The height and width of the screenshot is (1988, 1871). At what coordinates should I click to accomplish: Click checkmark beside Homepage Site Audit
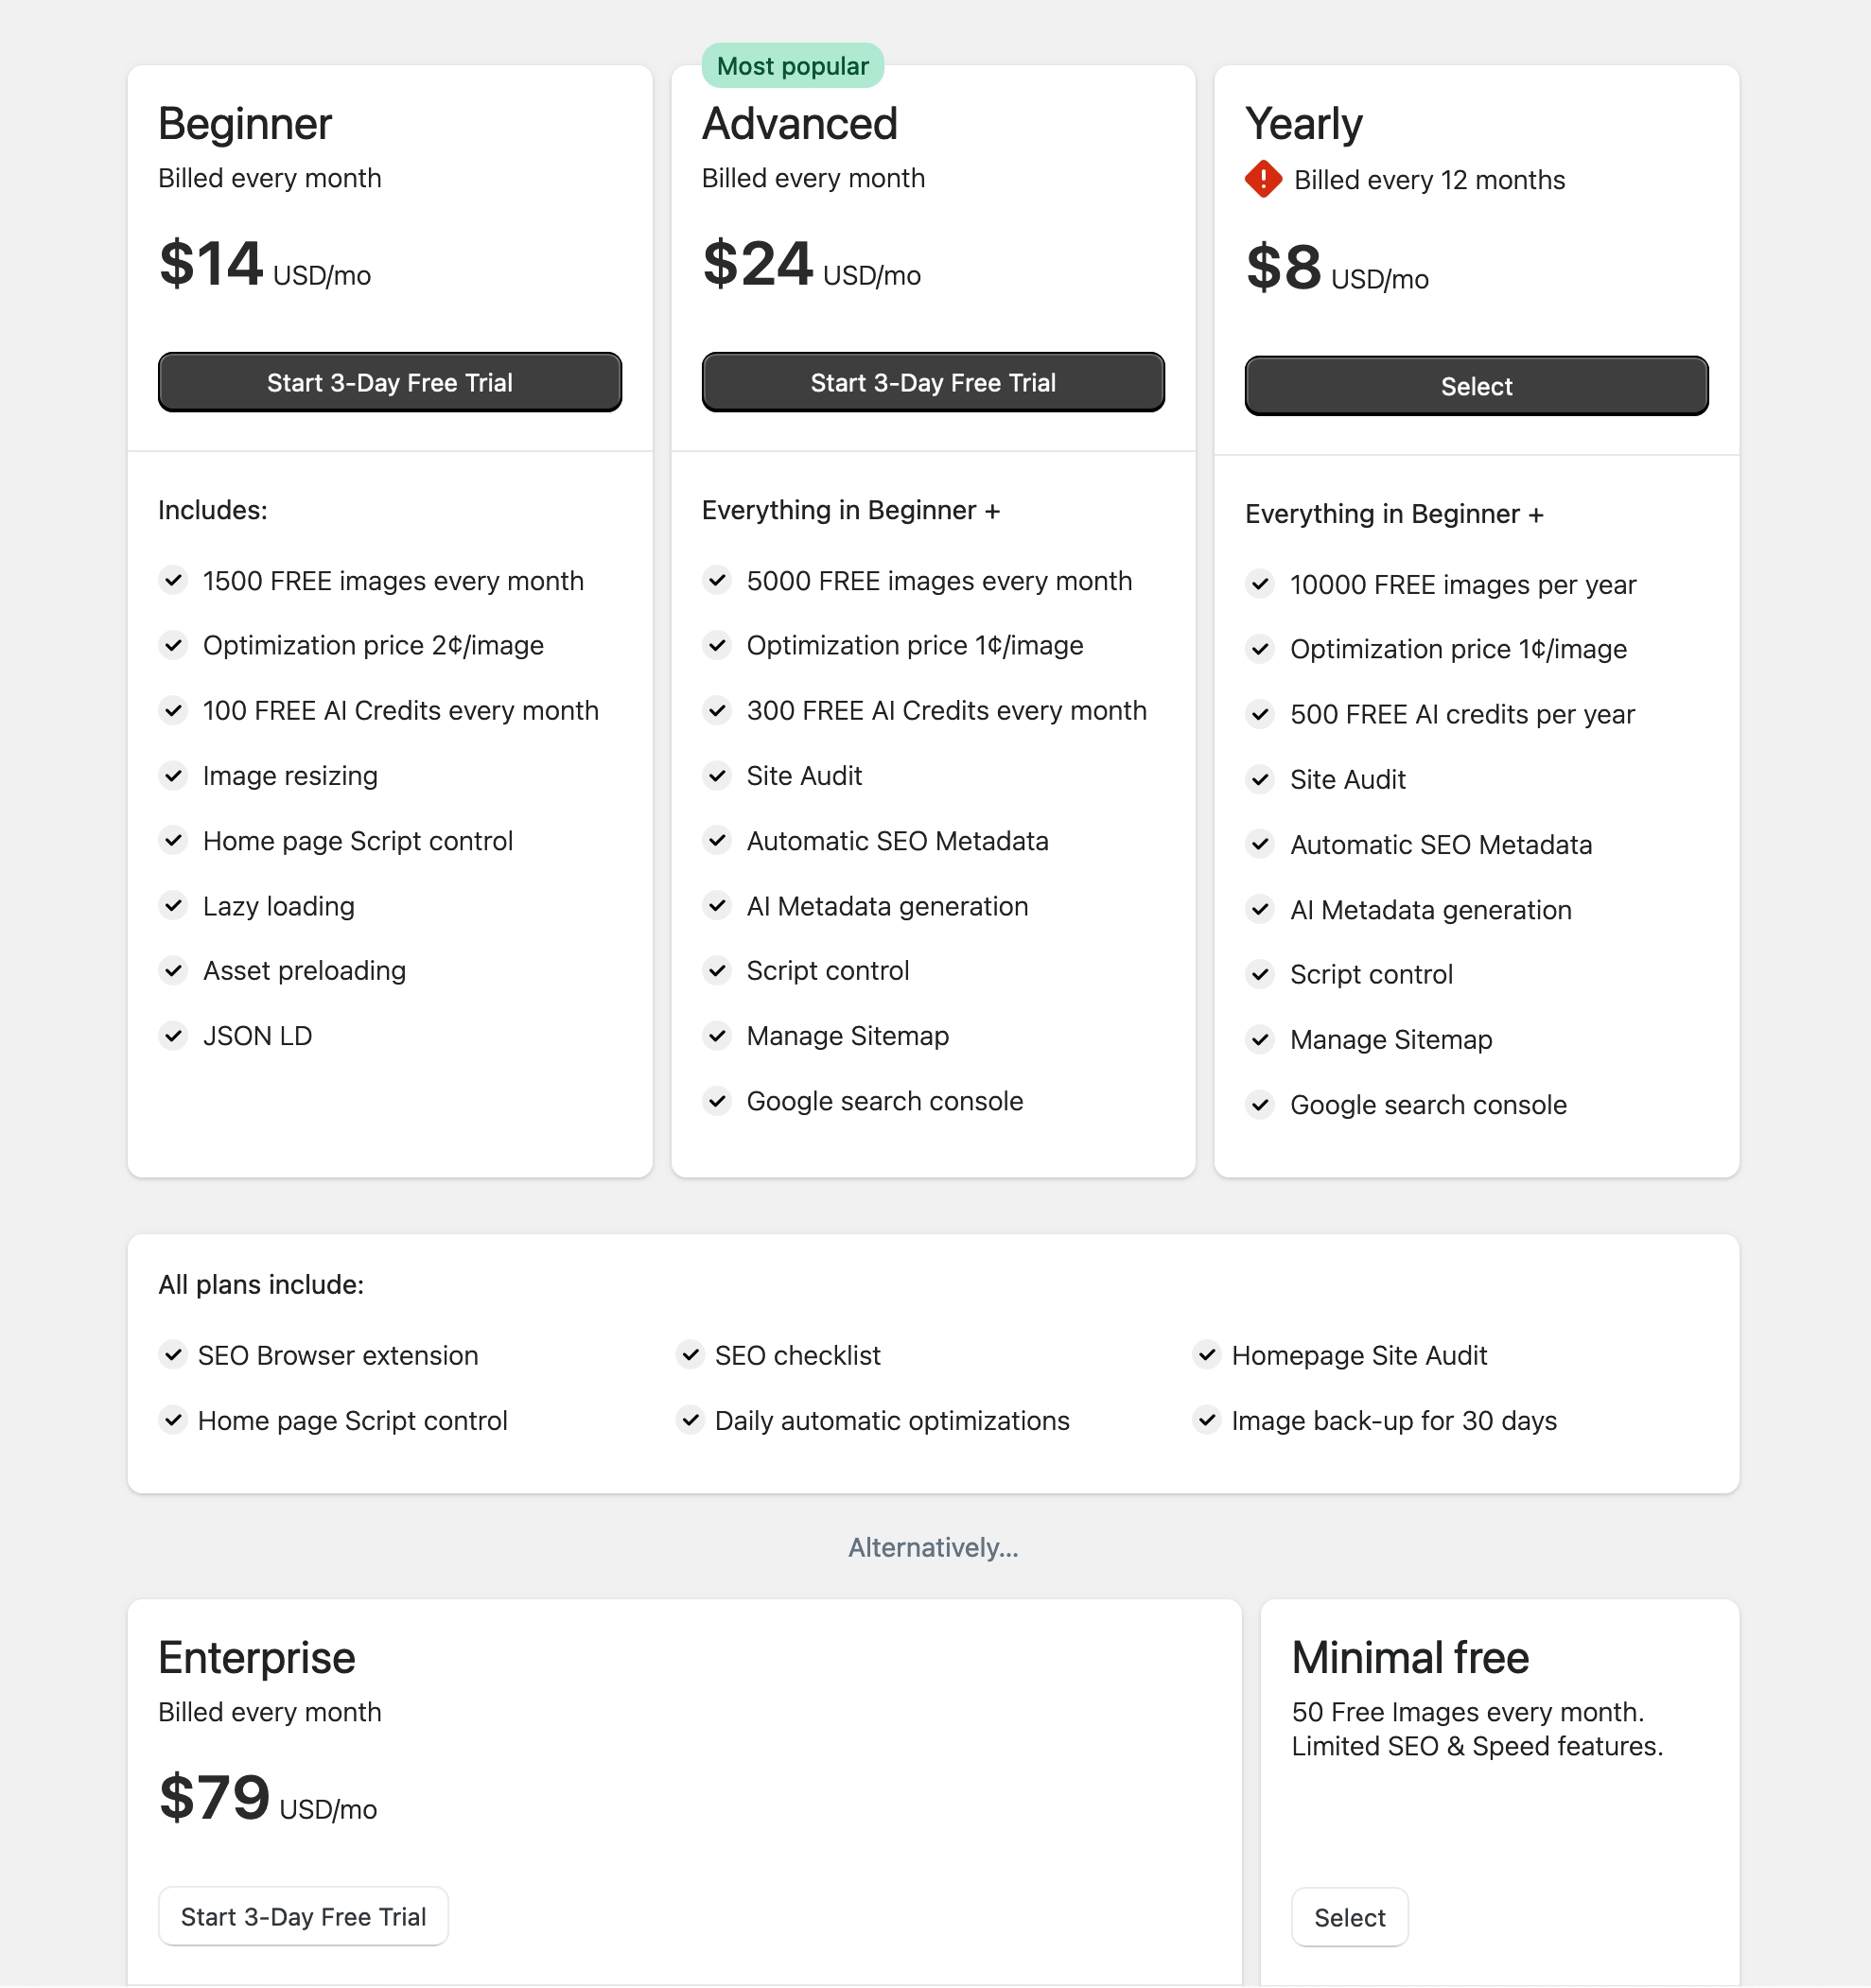[1207, 1356]
